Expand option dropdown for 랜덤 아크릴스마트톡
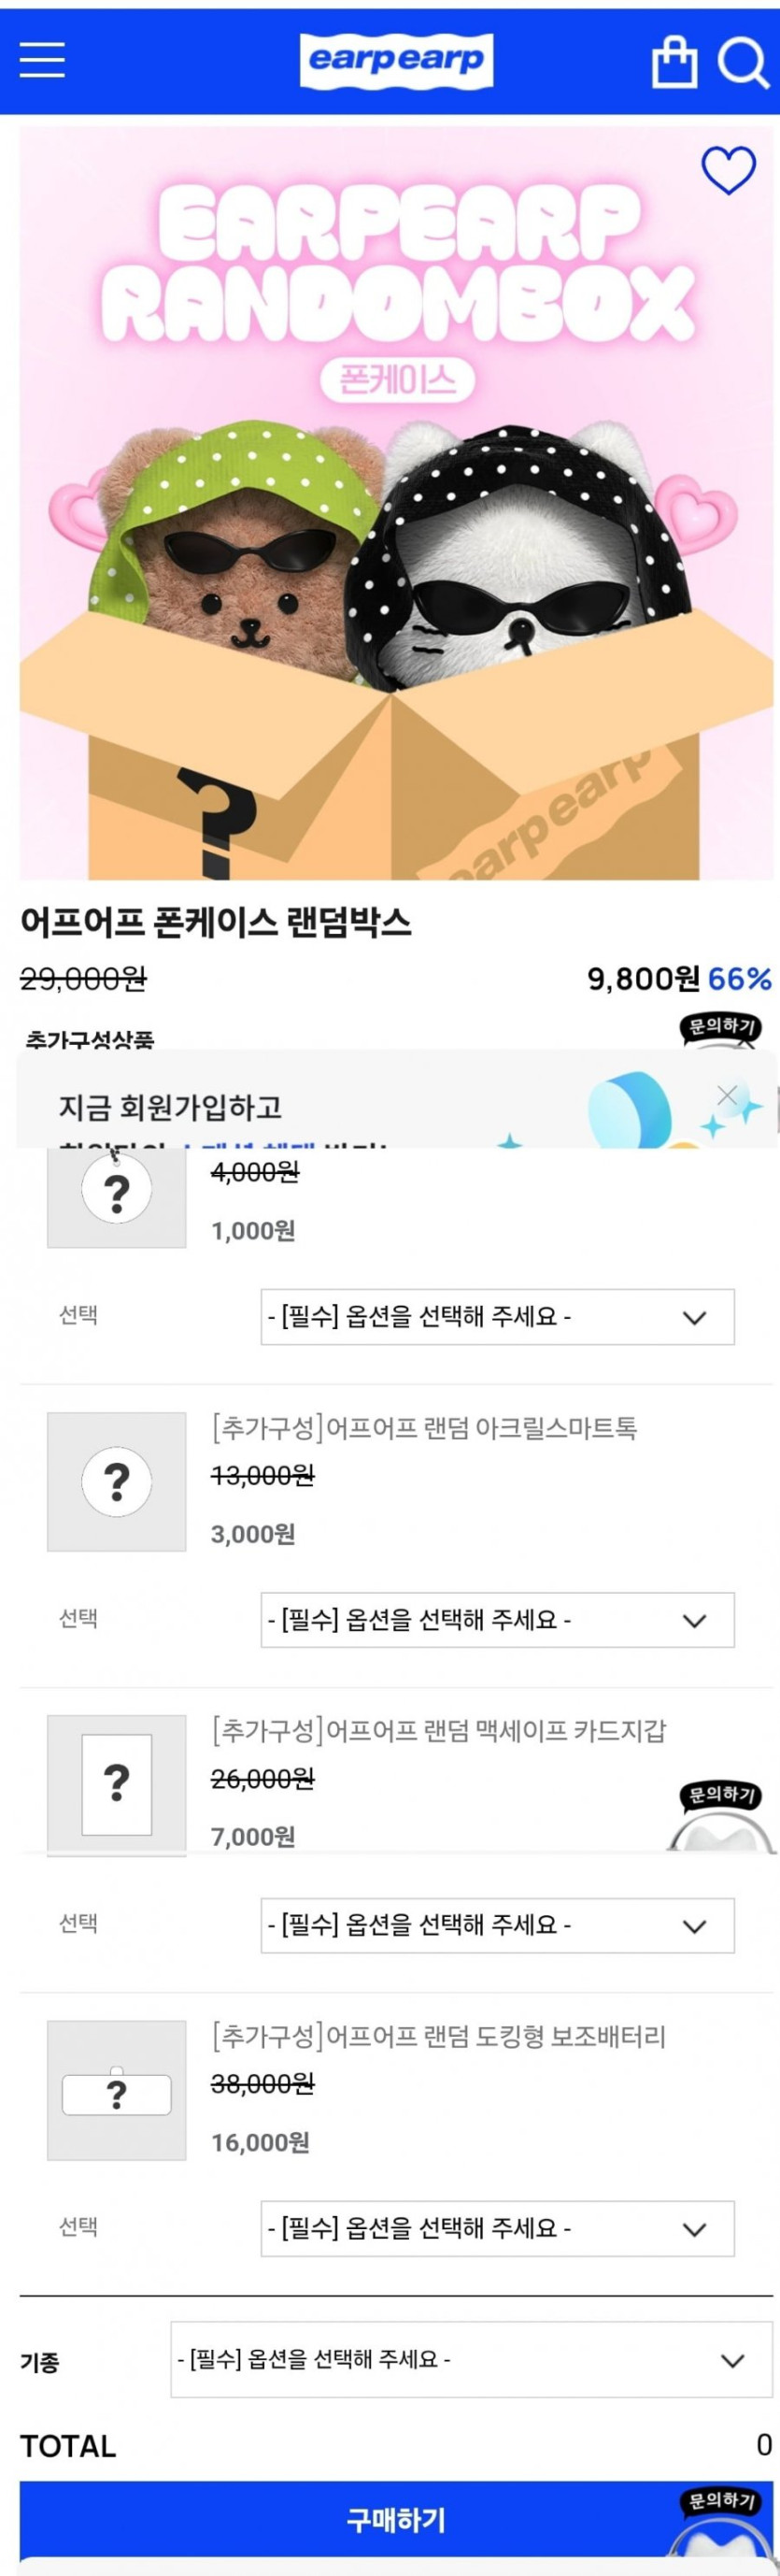The height and width of the screenshot is (2576, 780). coord(497,1619)
